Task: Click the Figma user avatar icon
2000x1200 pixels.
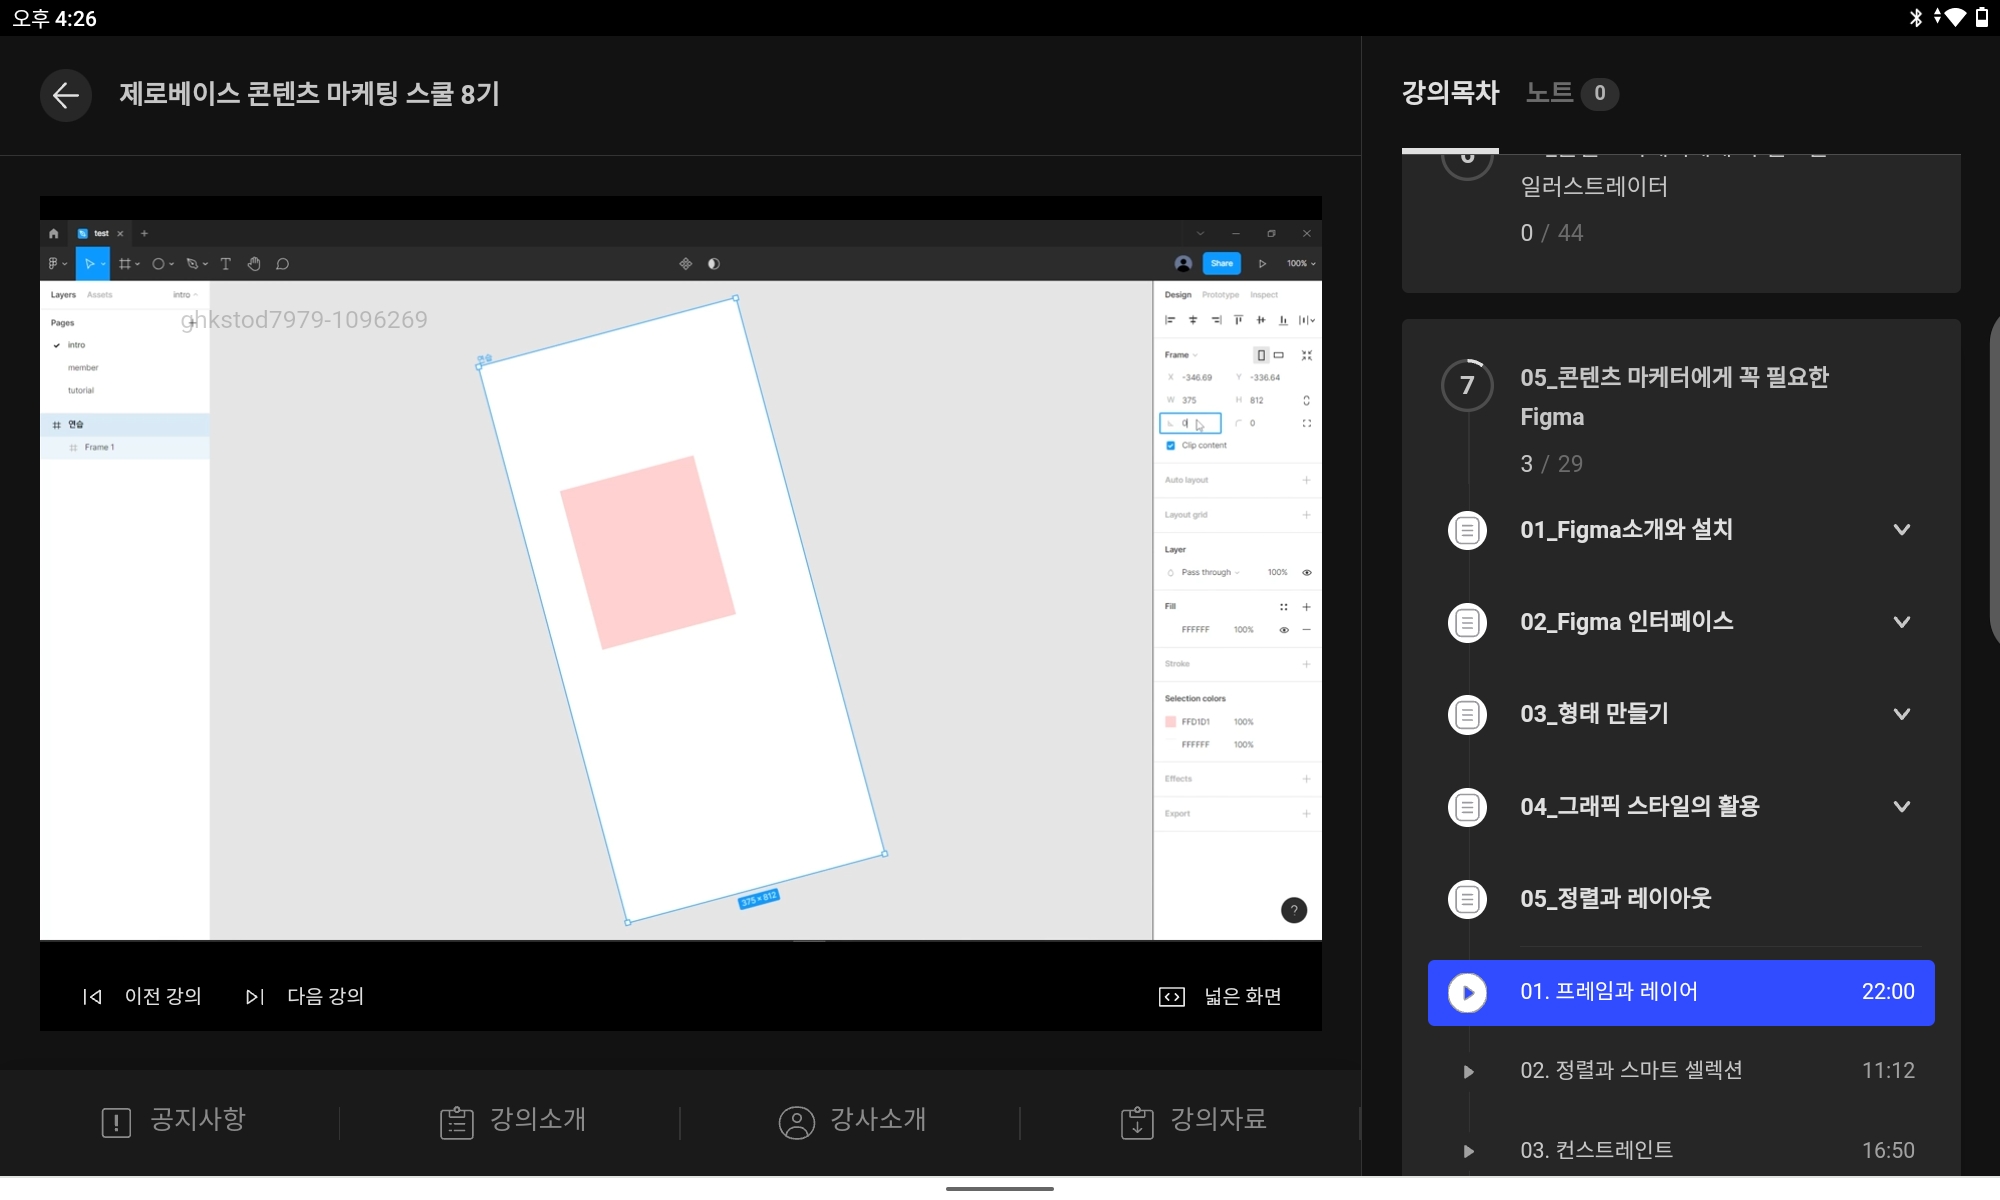Action: click(x=1183, y=263)
